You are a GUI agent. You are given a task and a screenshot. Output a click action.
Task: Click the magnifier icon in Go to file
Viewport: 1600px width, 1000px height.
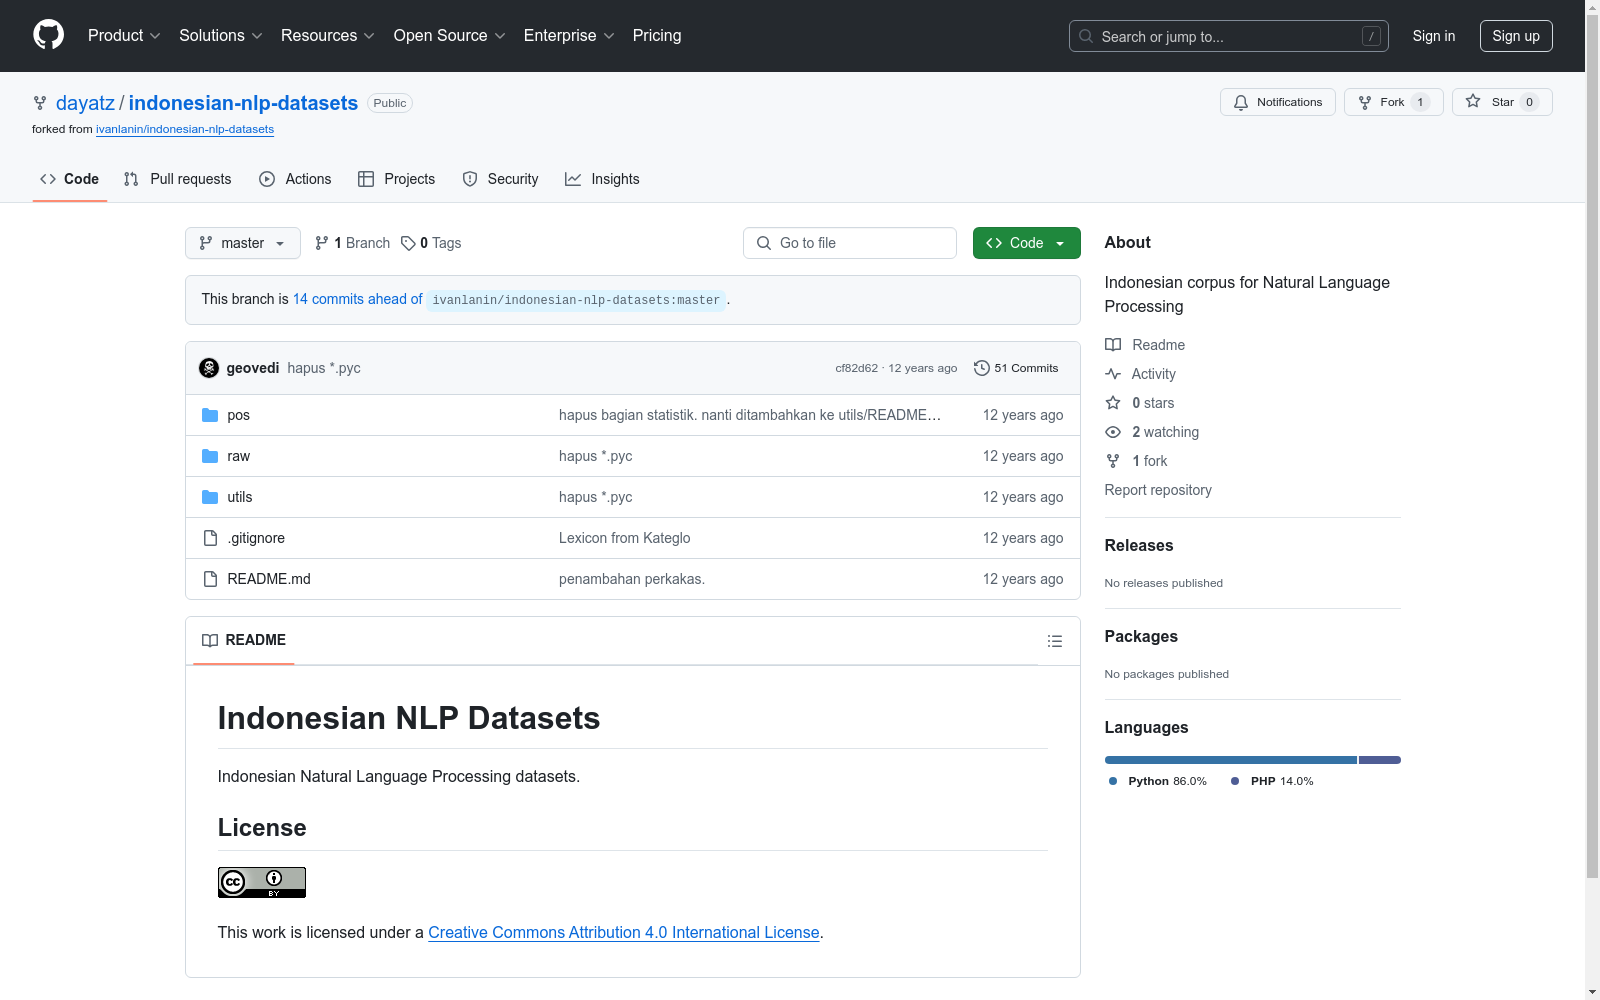point(764,243)
